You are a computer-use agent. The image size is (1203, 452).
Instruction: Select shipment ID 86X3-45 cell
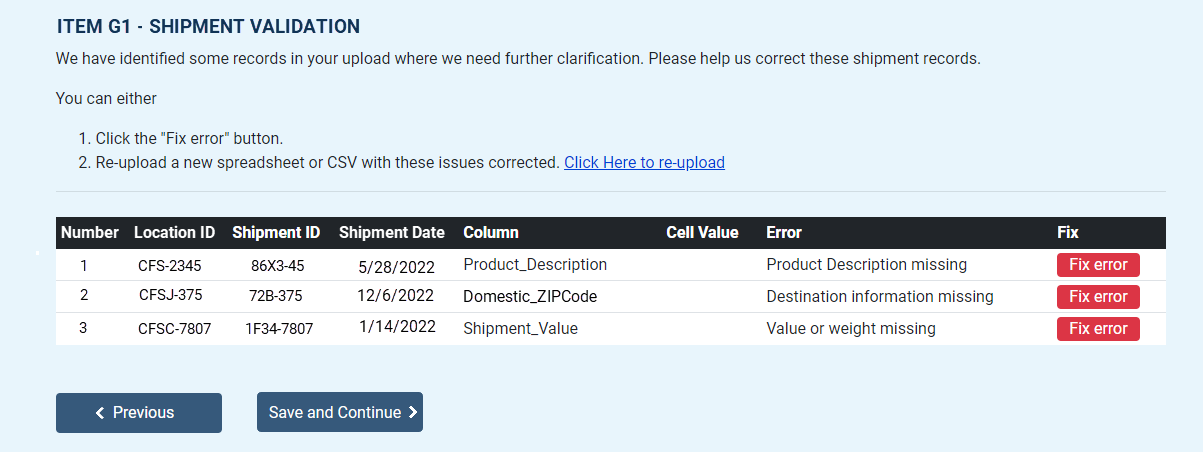277,266
